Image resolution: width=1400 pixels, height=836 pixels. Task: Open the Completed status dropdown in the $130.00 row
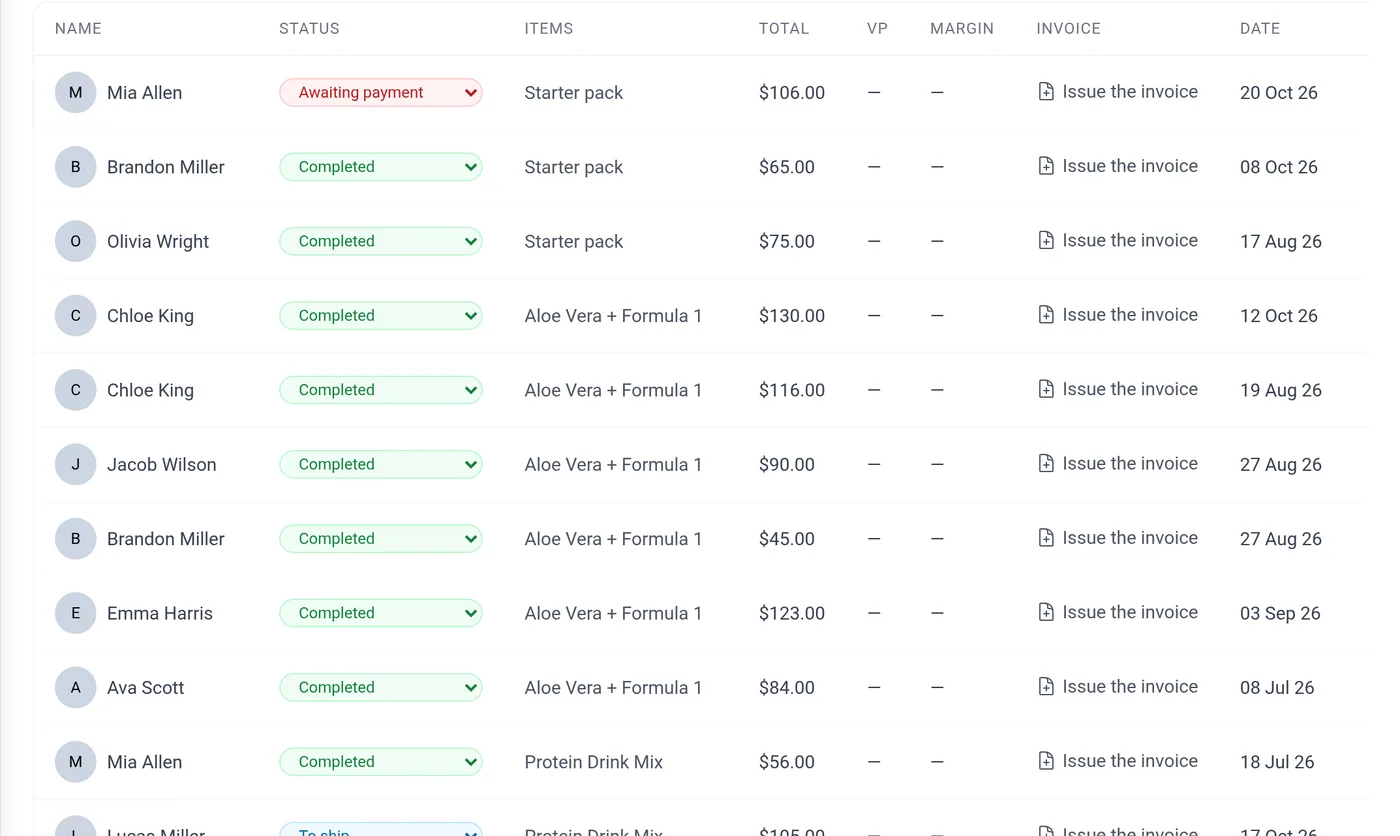coord(381,316)
